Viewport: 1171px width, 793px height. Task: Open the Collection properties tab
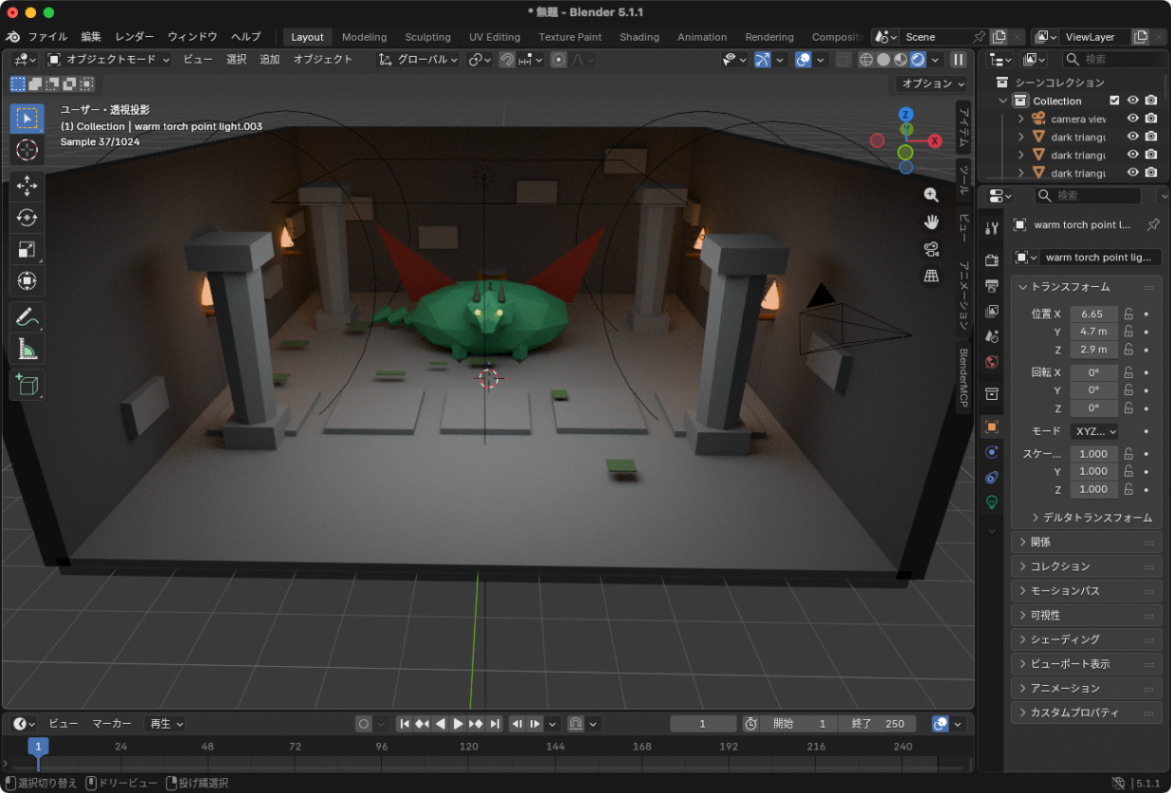[992, 394]
